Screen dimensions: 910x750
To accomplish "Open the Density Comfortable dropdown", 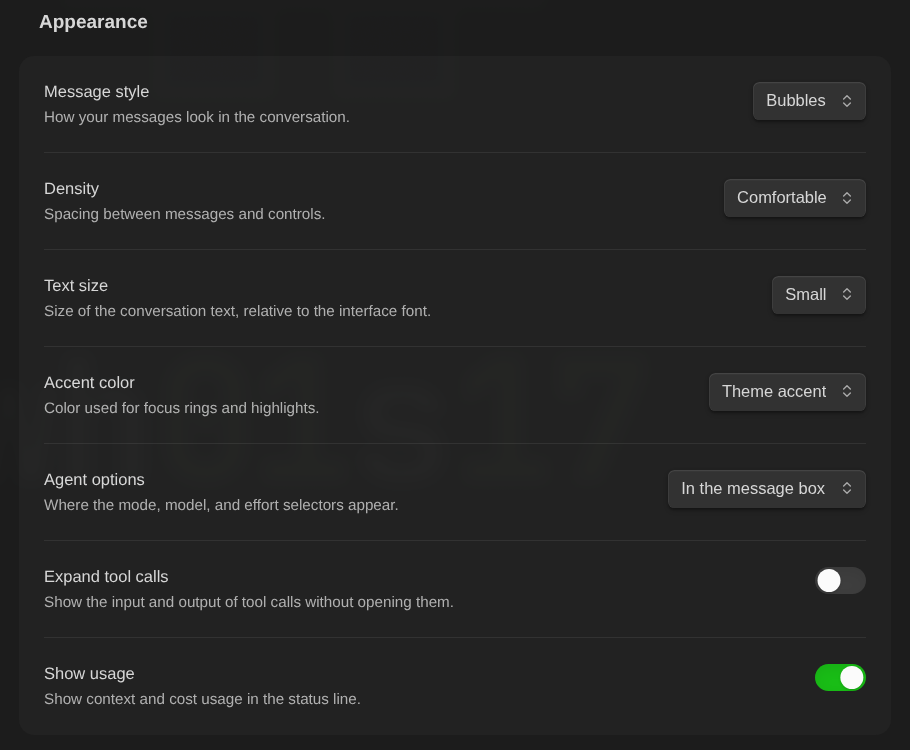I will pos(795,198).
